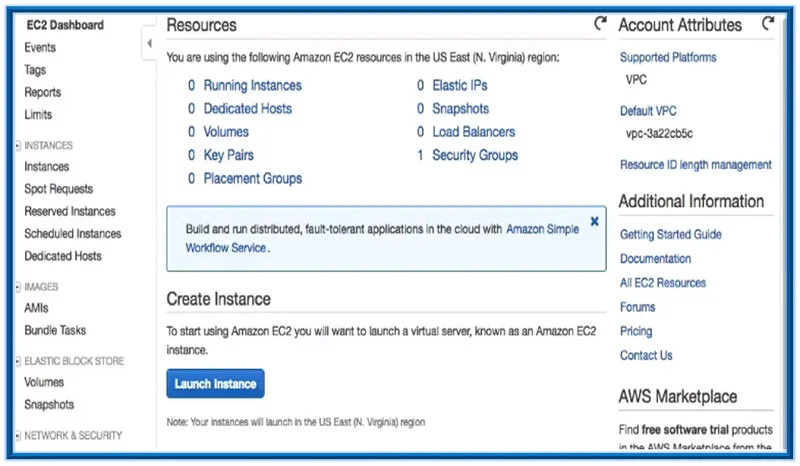Image resolution: width=800 pixels, height=466 pixels.
Task: Open the Security Groups resource link
Action: [x=475, y=156]
